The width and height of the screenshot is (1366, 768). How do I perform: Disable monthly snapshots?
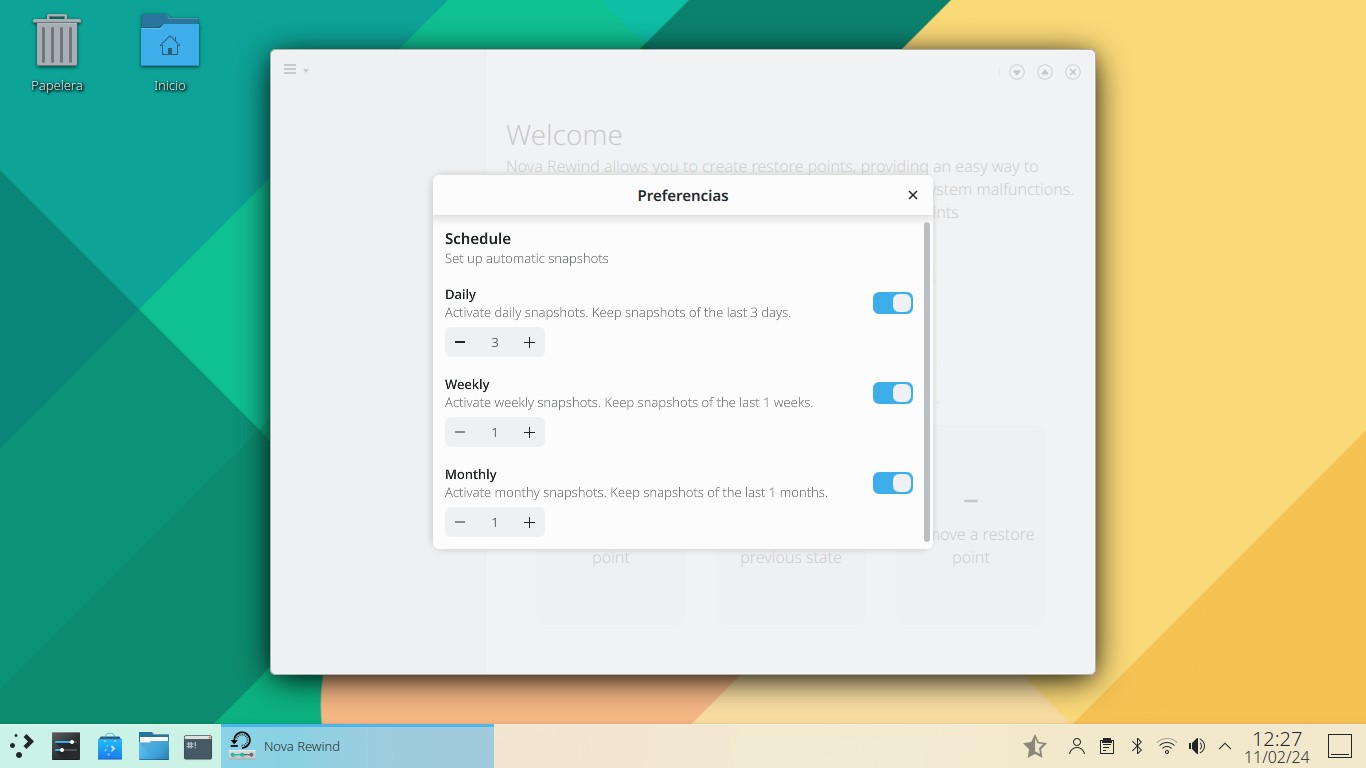(892, 482)
